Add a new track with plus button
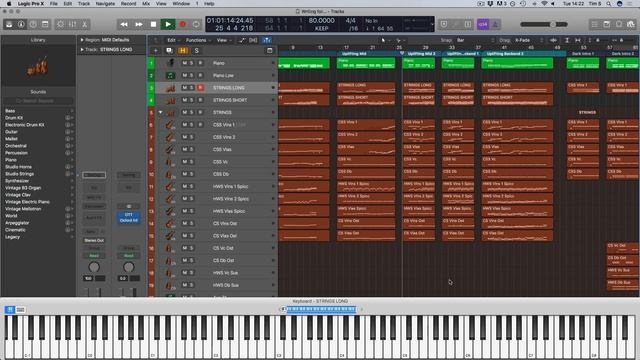Image resolution: width=640 pixels, height=360 pixels. [x=156, y=51]
